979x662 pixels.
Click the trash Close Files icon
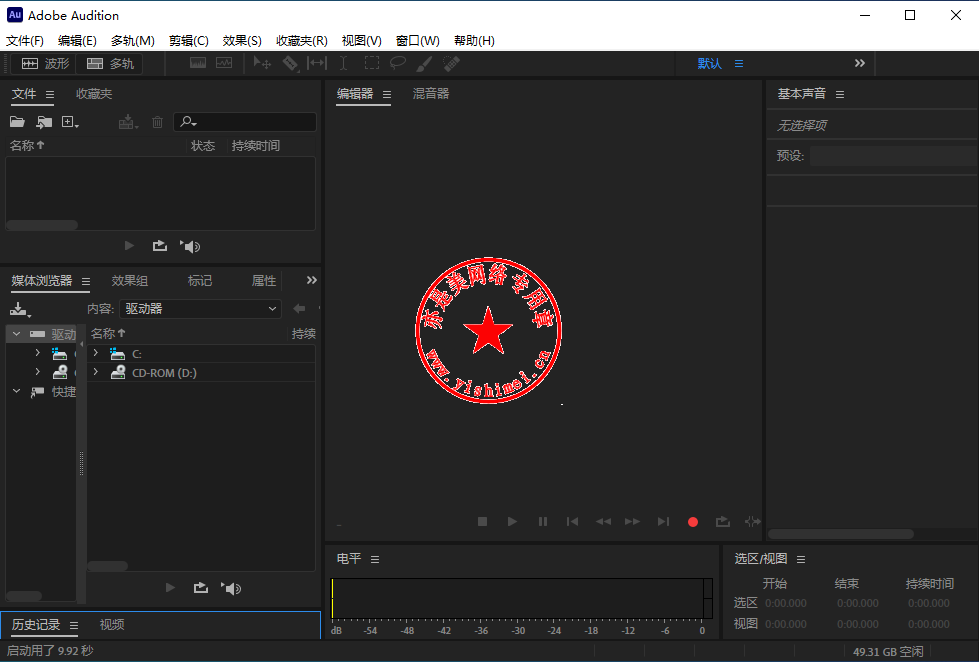point(157,122)
